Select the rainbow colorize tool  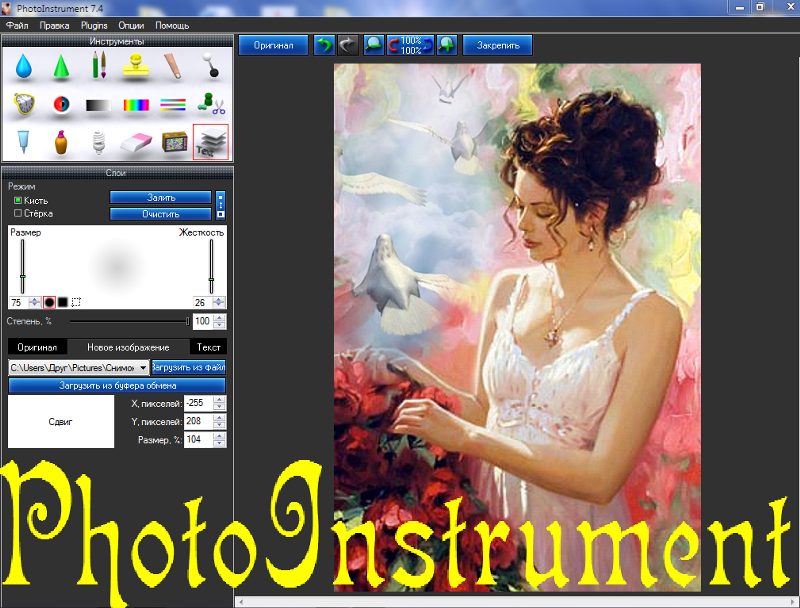click(136, 105)
